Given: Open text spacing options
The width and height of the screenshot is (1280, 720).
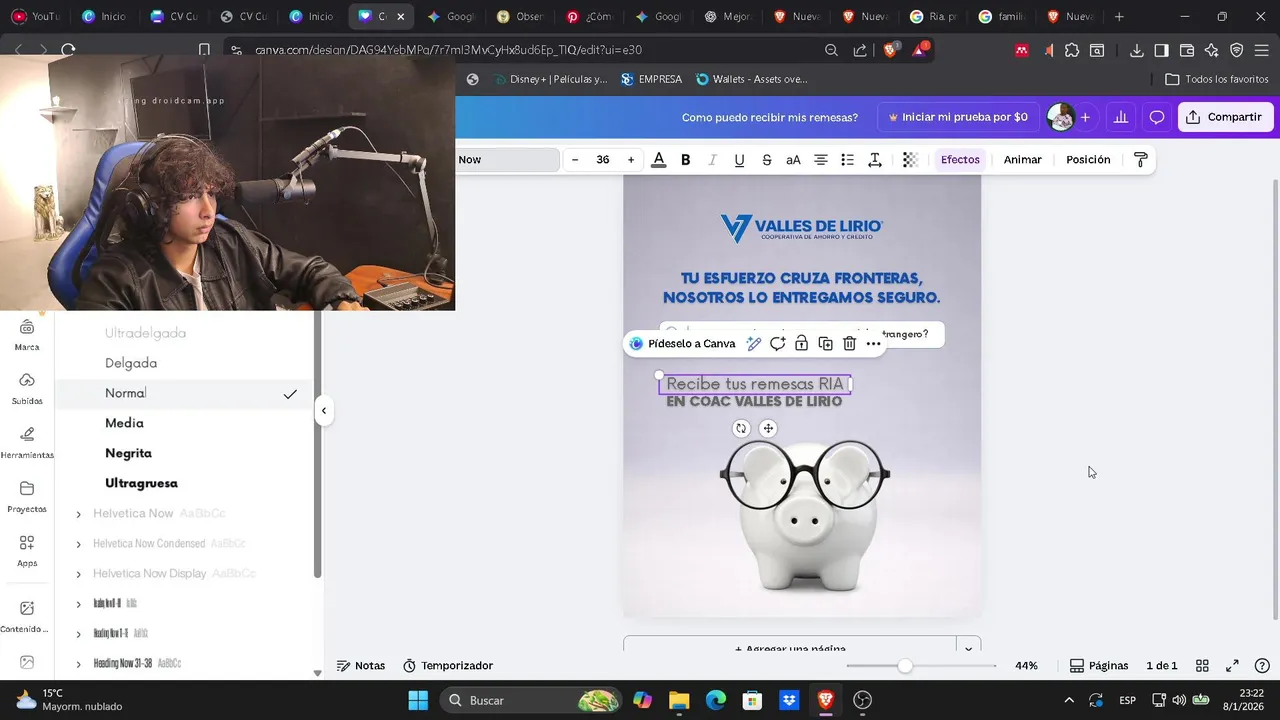Looking at the screenshot, I should coord(874,160).
